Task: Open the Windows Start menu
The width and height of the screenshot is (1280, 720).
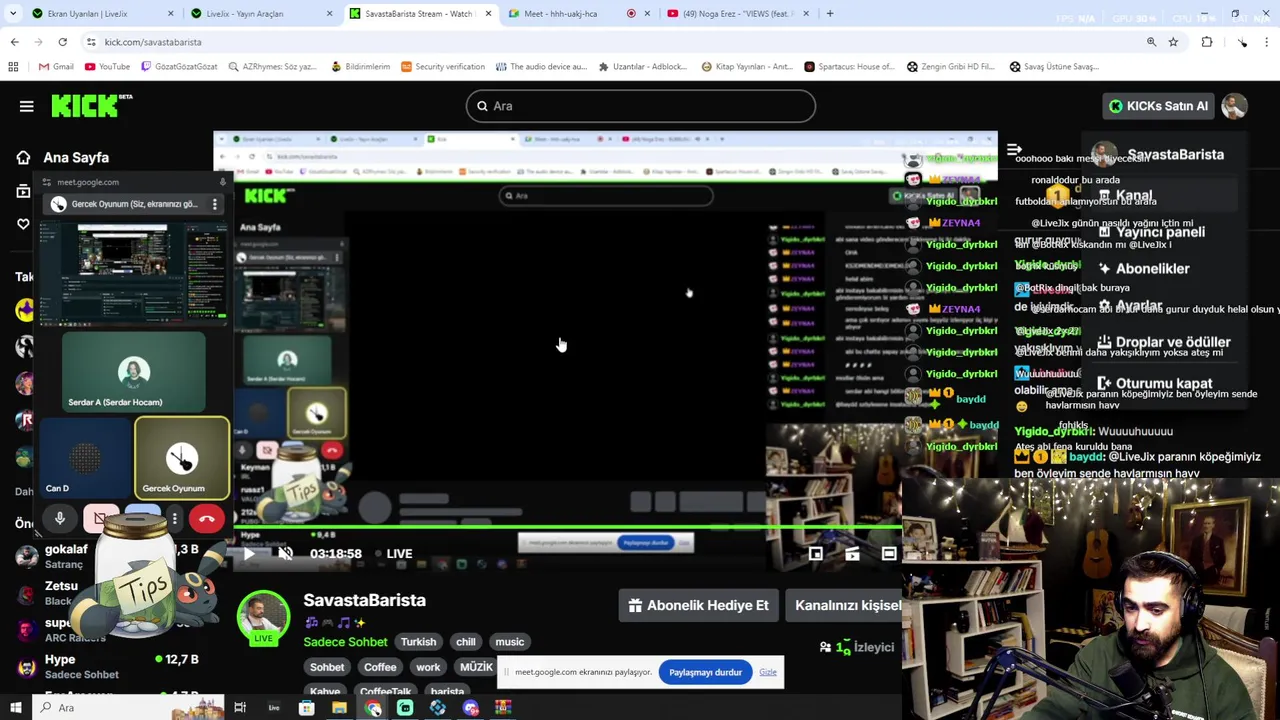Action: pos(15,708)
